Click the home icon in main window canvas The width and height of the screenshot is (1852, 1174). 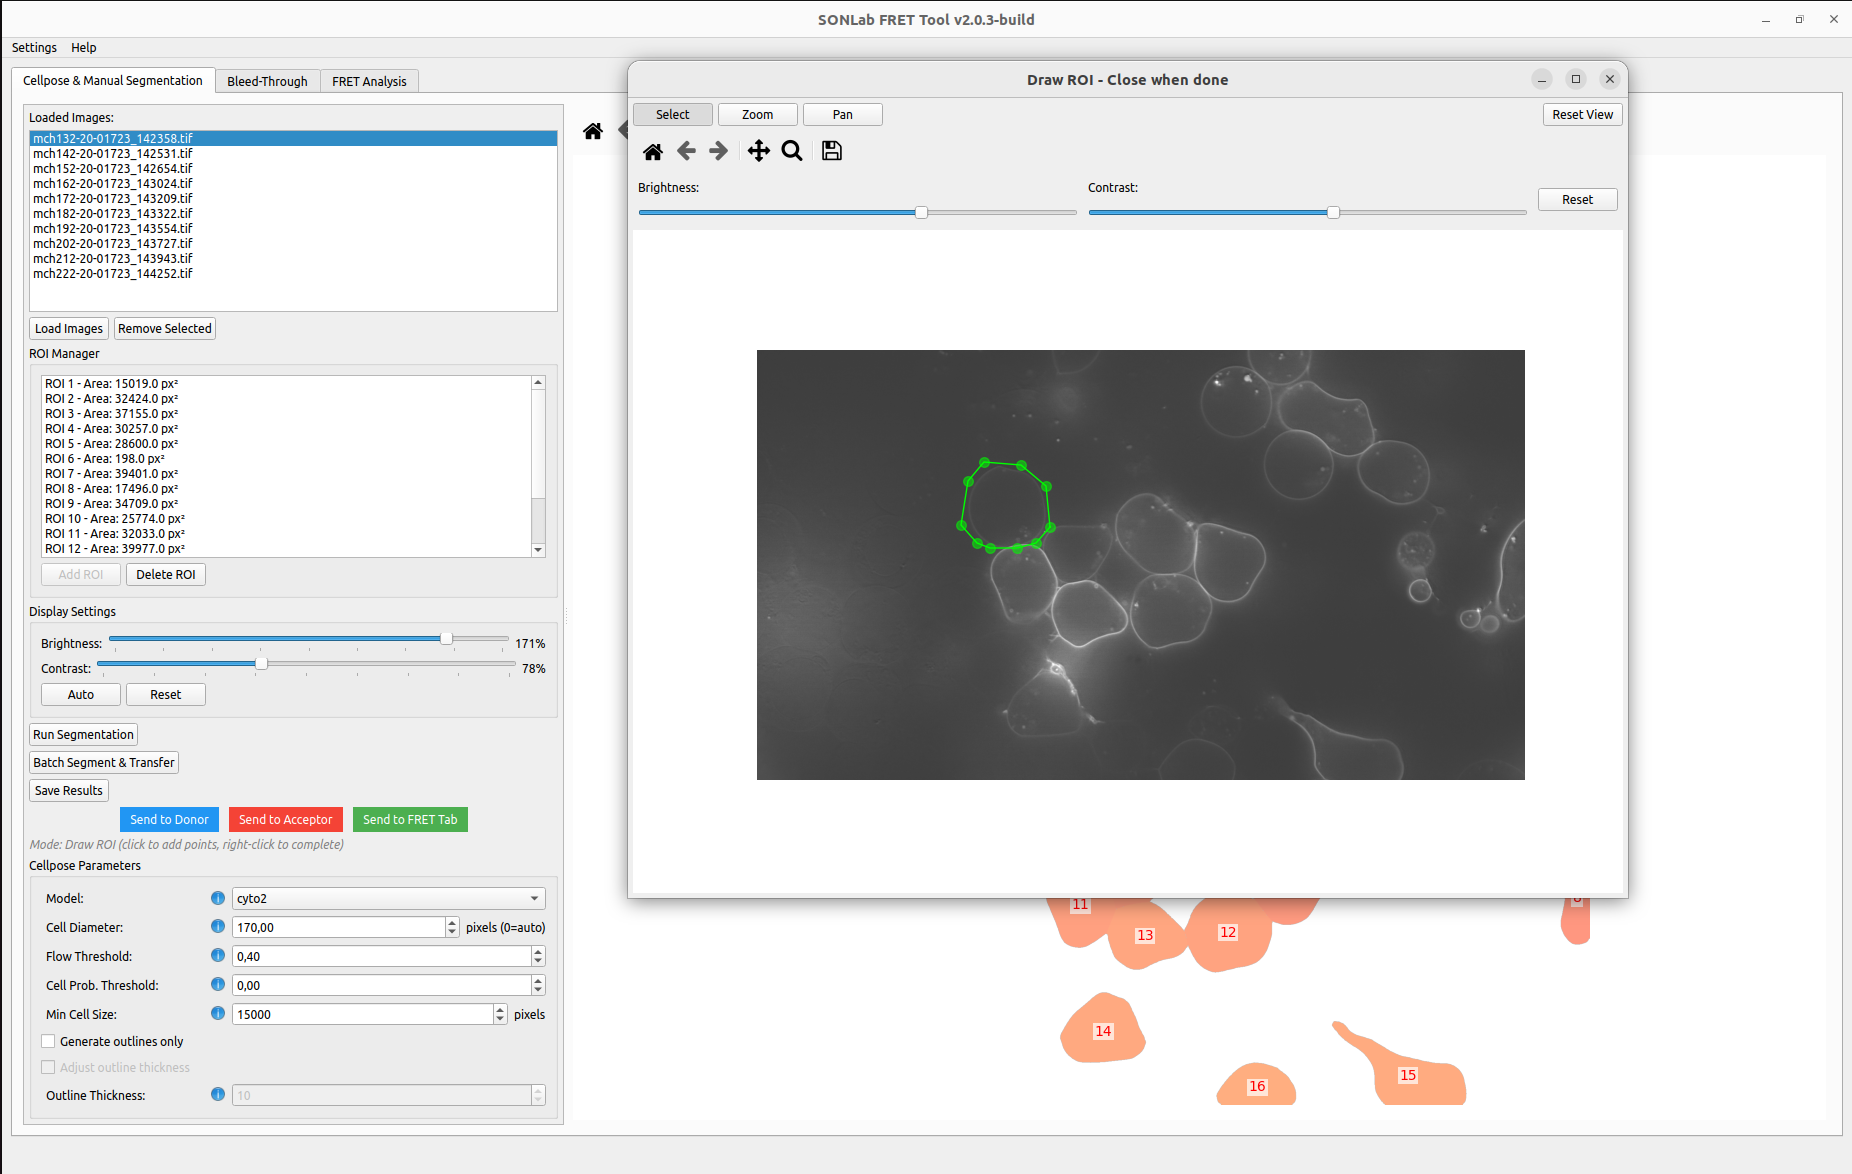pos(593,131)
